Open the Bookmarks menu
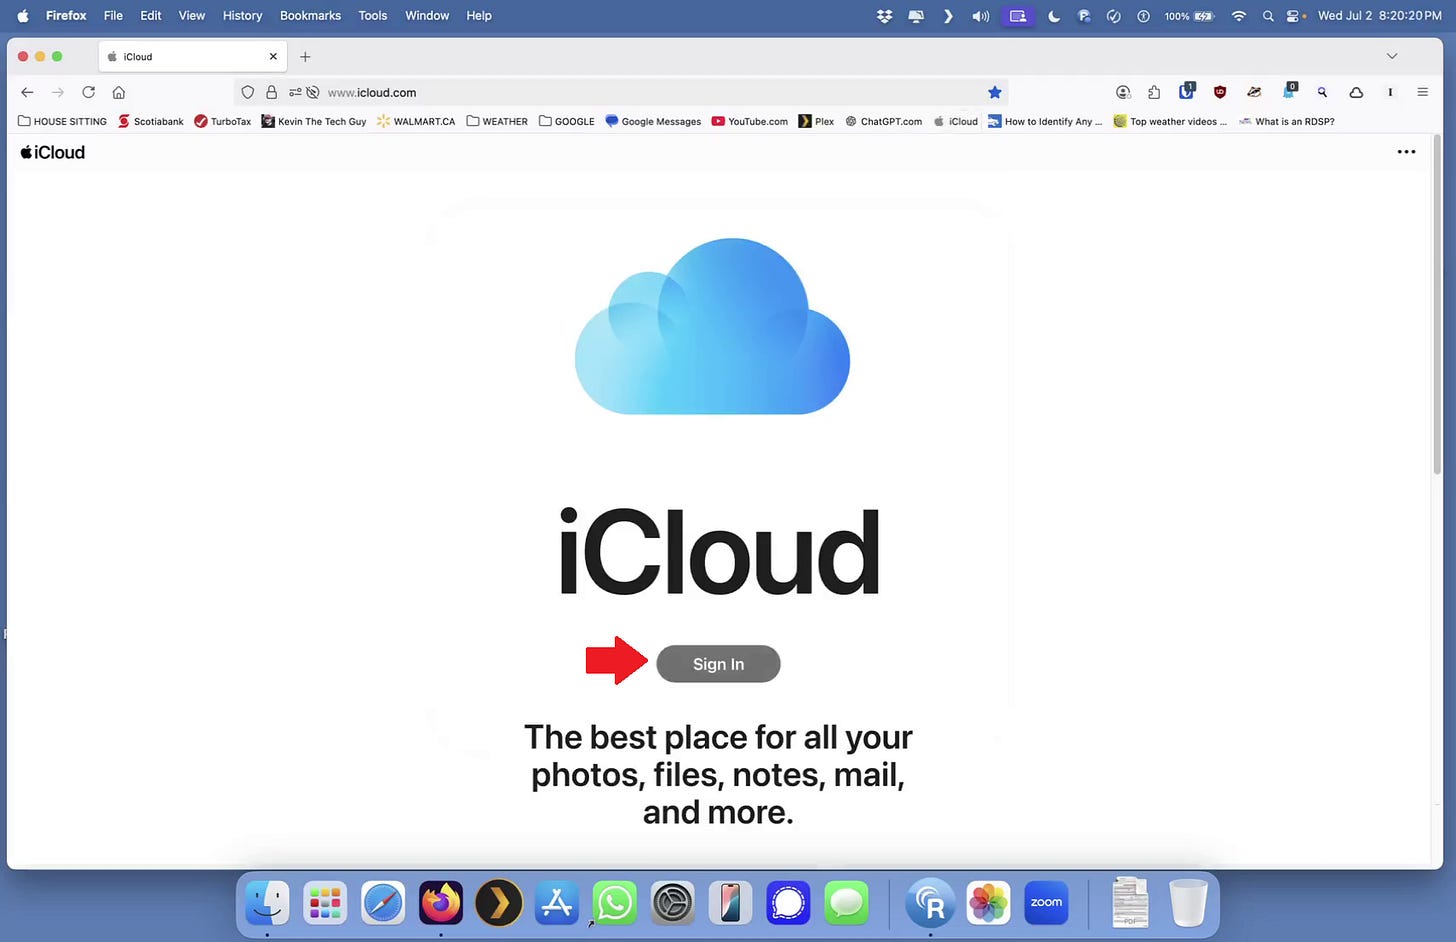 click(x=310, y=16)
